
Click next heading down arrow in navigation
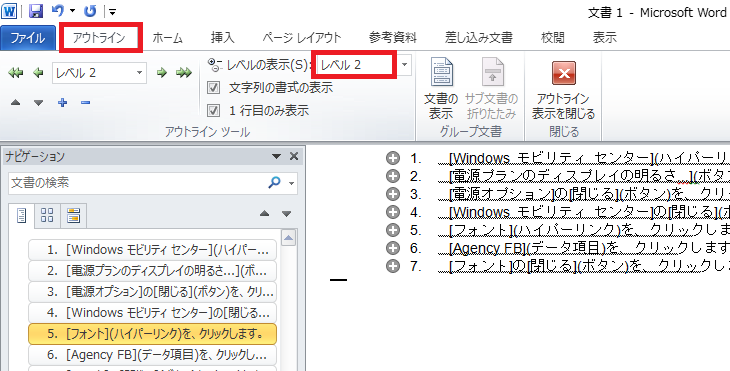[286, 214]
